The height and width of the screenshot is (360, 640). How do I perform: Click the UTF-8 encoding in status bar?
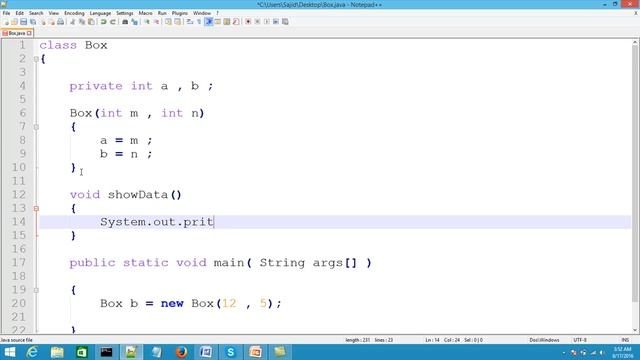coord(580,340)
